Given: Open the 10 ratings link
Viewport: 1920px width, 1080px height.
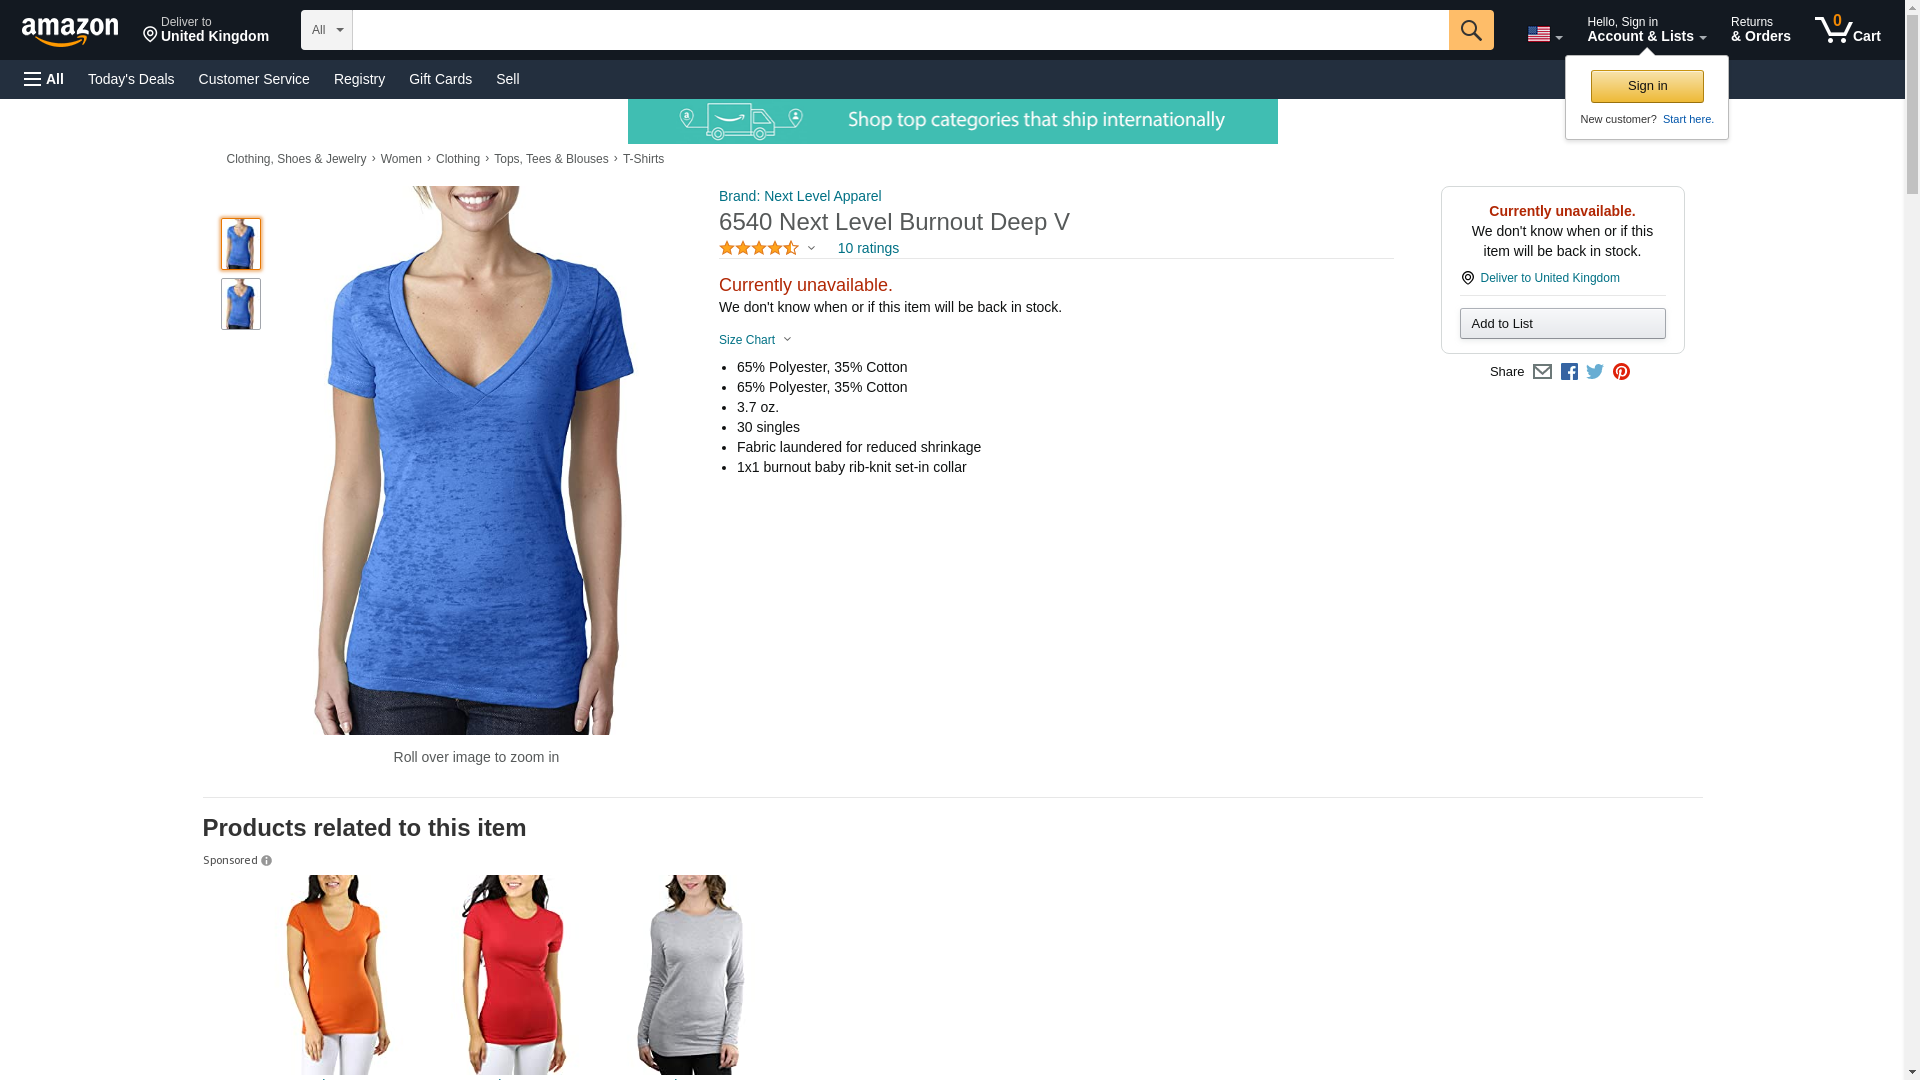Looking at the screenshot, I should click(868, 248).
